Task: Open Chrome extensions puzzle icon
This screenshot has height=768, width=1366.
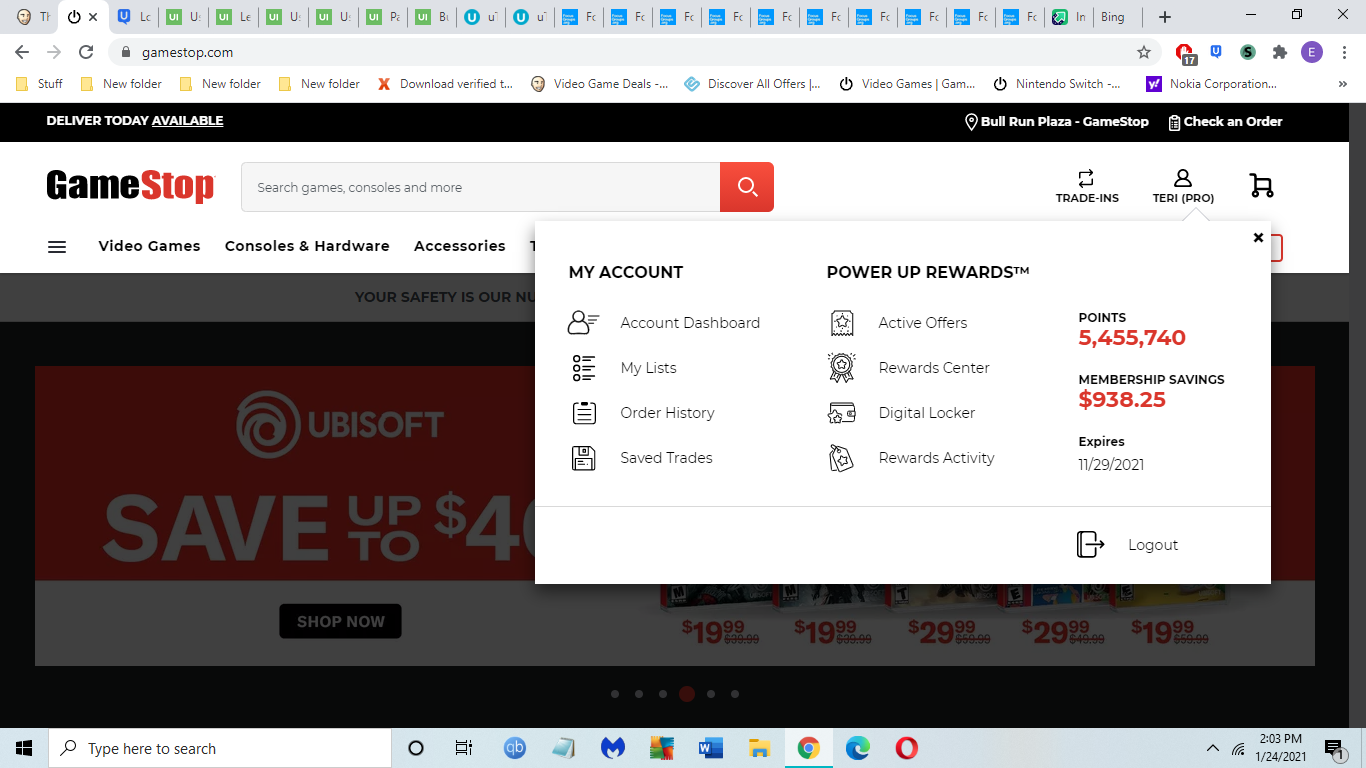Action: 1279,52
